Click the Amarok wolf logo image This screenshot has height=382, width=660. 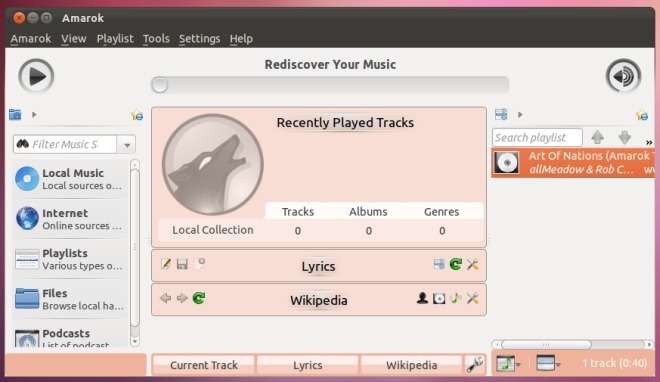pos(213,164)
